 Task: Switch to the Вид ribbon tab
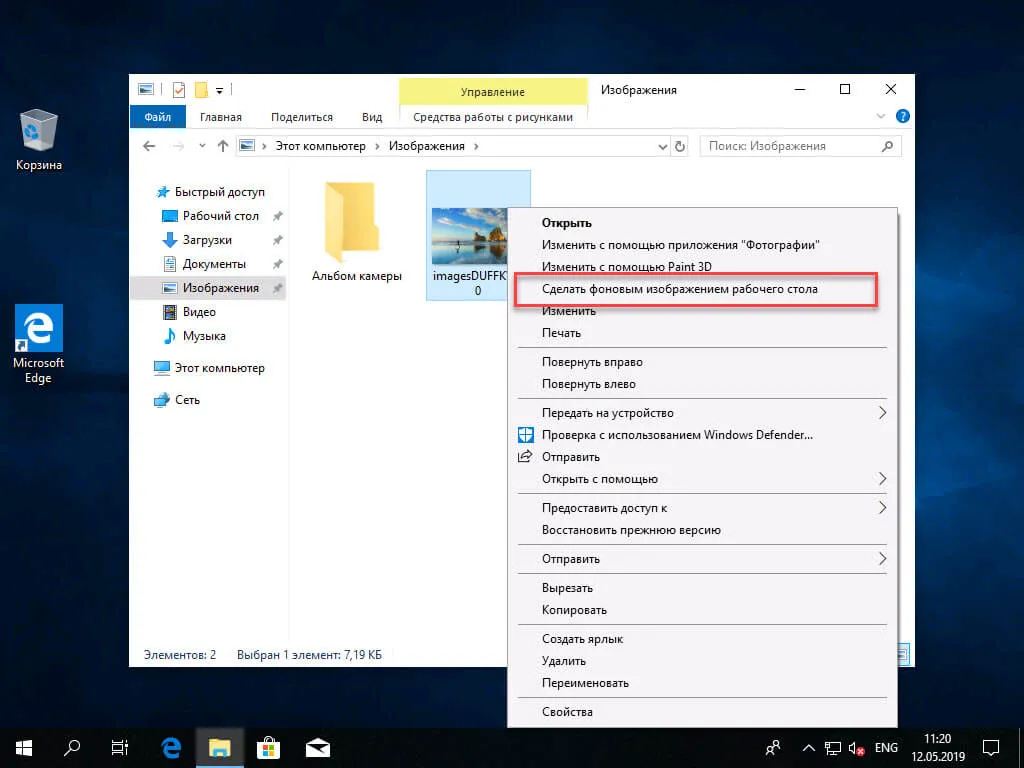[372, 117]
